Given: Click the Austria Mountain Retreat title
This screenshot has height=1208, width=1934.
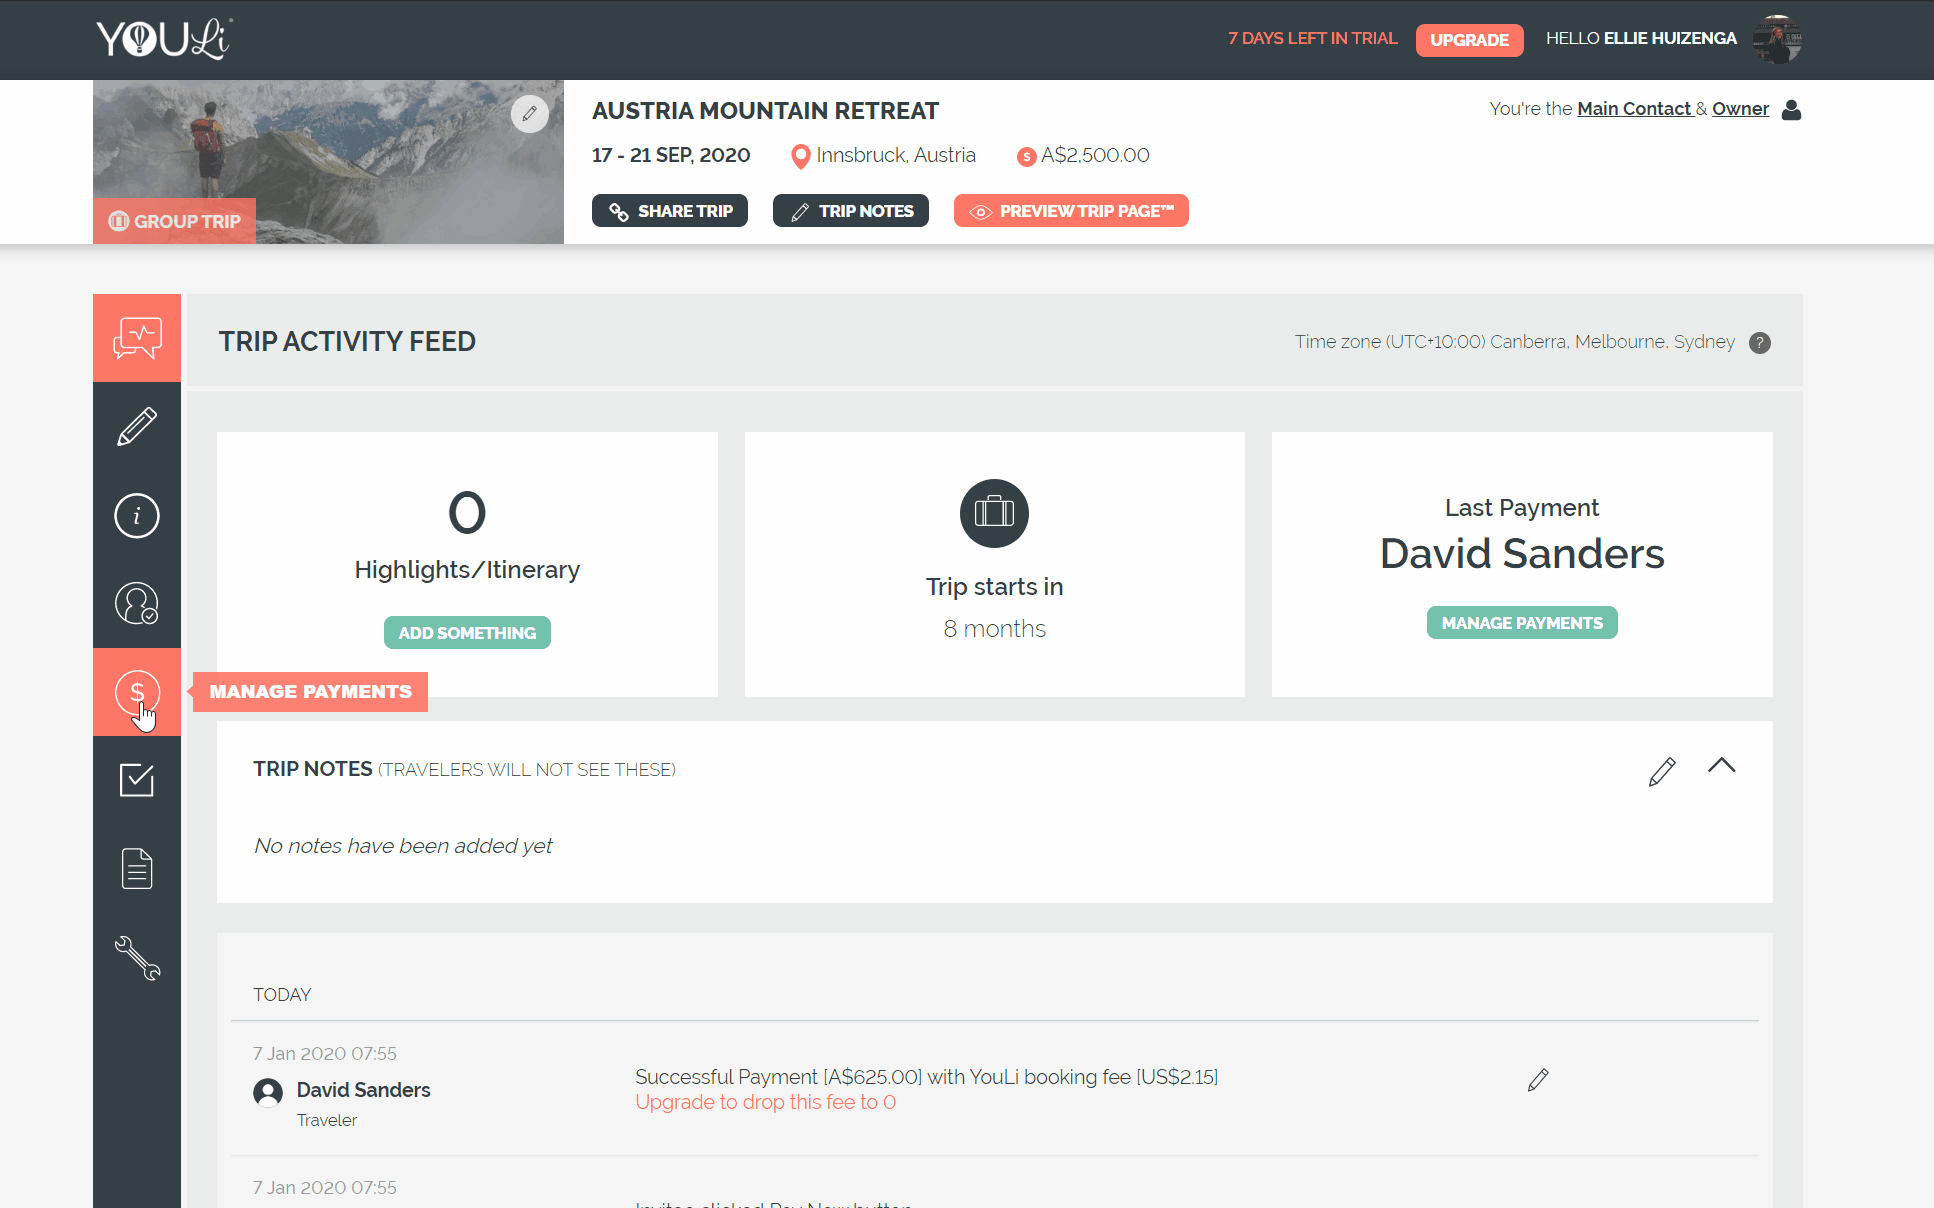Looking at the screenshot, I should [x=765, y=111].
